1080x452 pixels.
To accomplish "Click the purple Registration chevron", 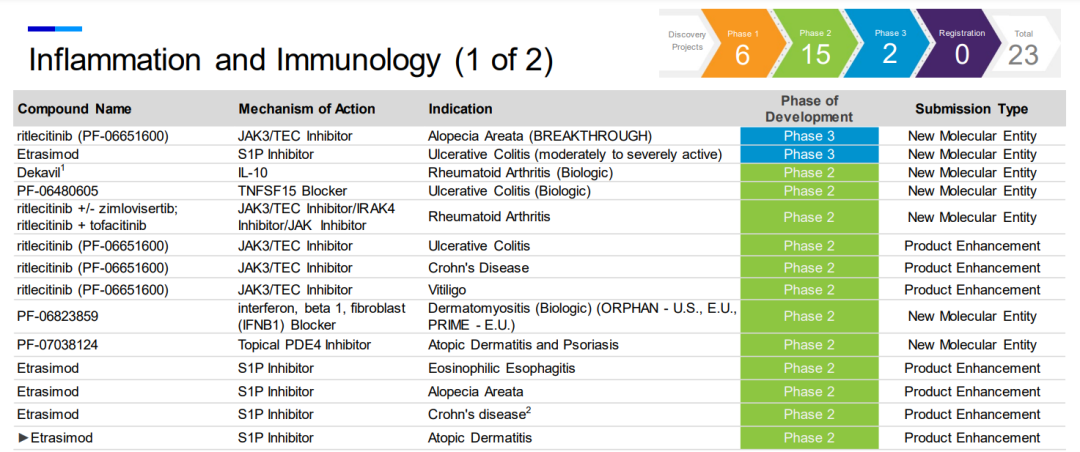I will [961, 45].
